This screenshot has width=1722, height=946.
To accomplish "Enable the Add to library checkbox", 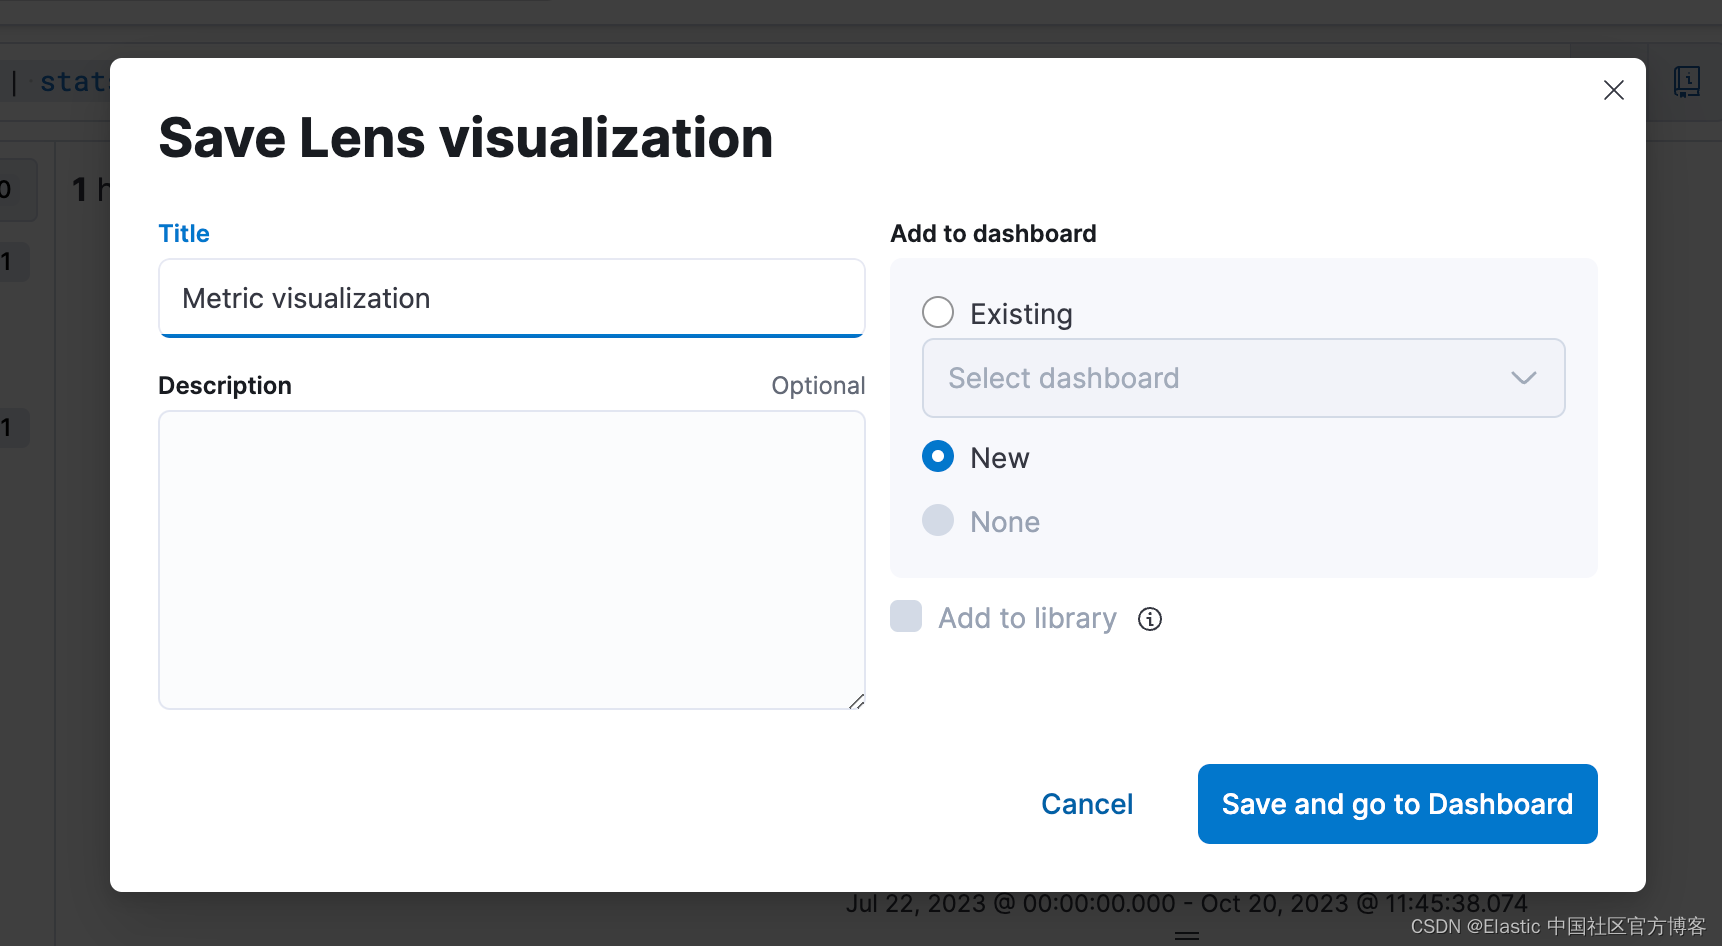I will pyautogui.click(x=906, y=617).
